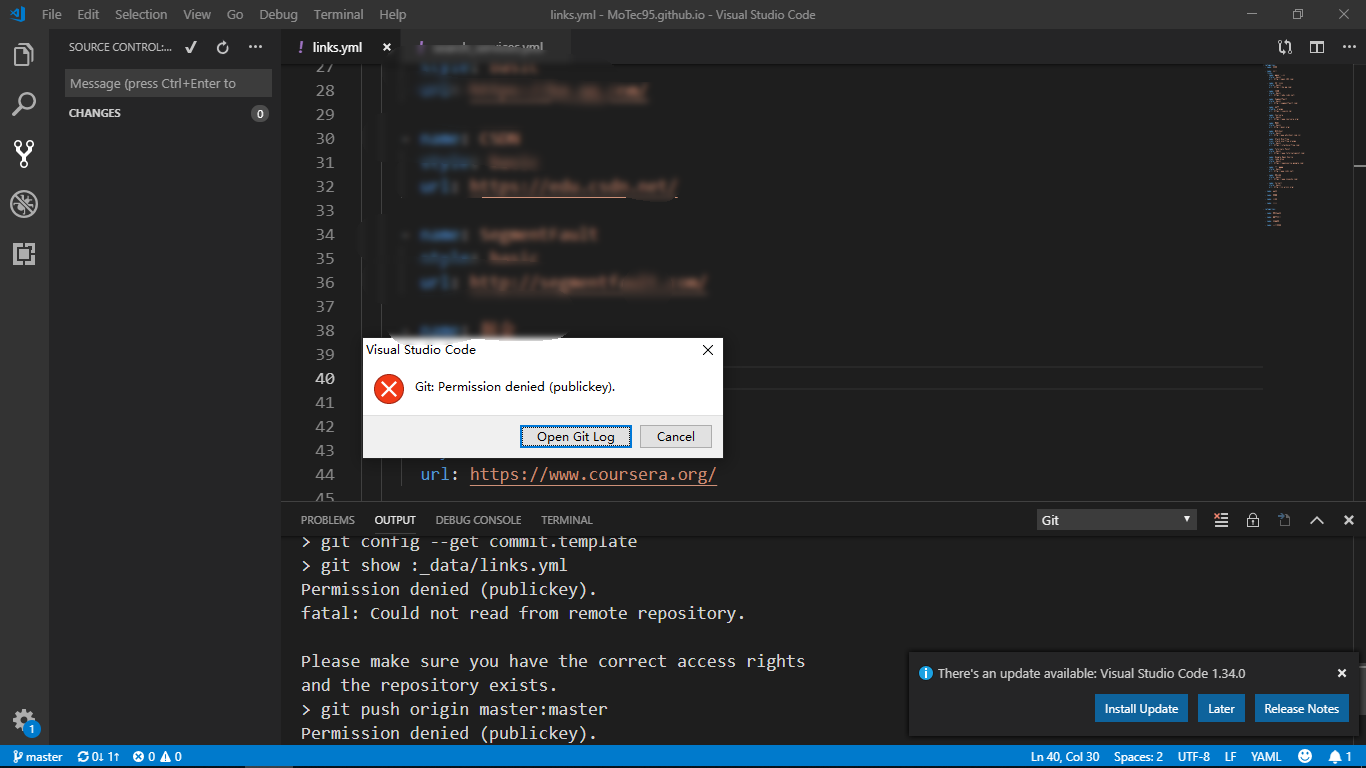Follow the coursera.org link on line 44
Screen dimensions: 1366x768
point(592,473)
